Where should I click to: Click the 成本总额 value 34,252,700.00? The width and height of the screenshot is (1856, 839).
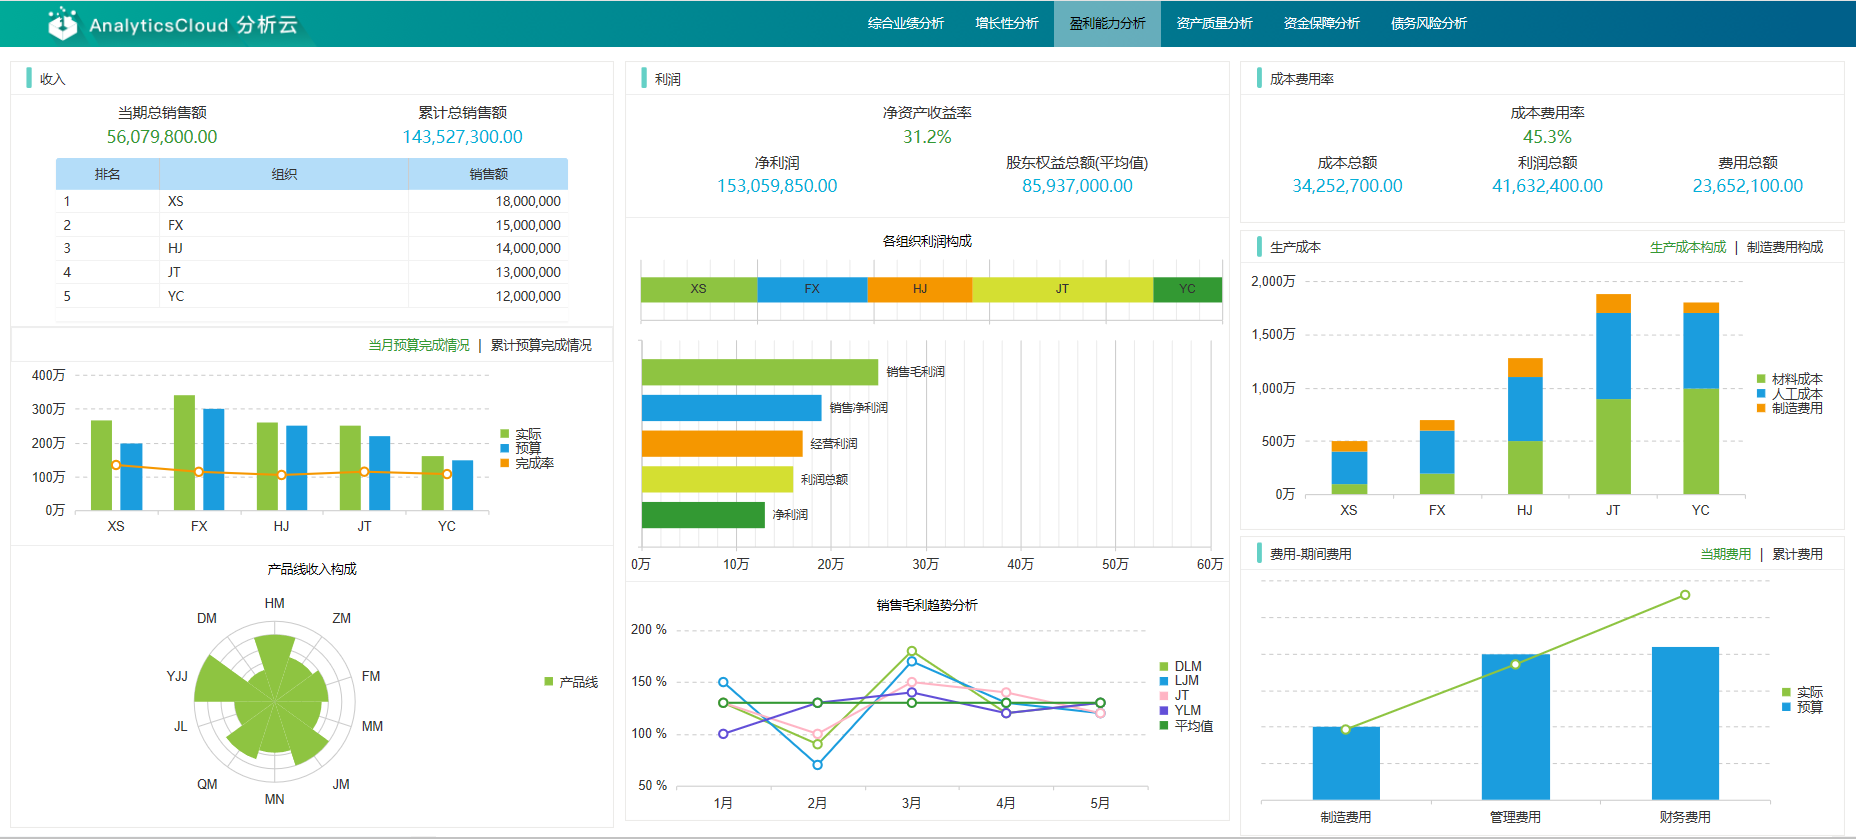point(1347,186)
